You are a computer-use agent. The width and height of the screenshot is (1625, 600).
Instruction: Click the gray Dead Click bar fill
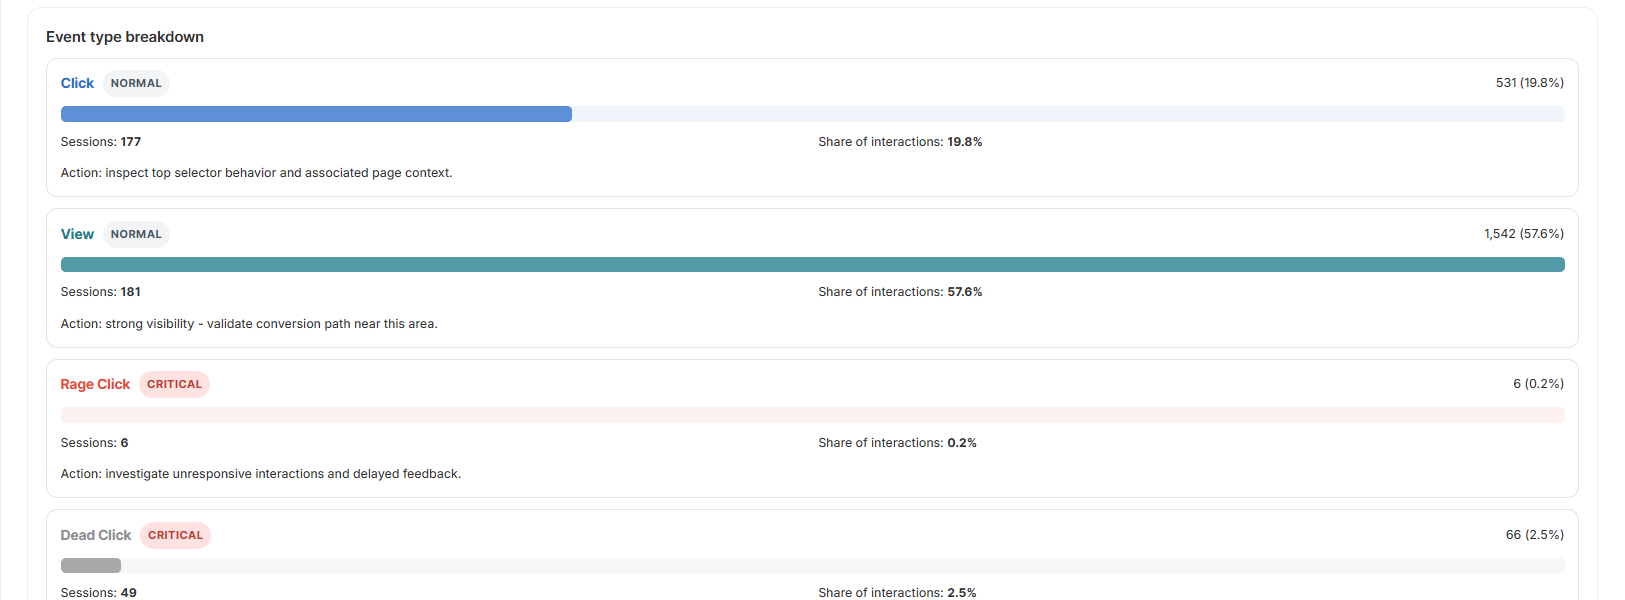(x=91, y=565)
